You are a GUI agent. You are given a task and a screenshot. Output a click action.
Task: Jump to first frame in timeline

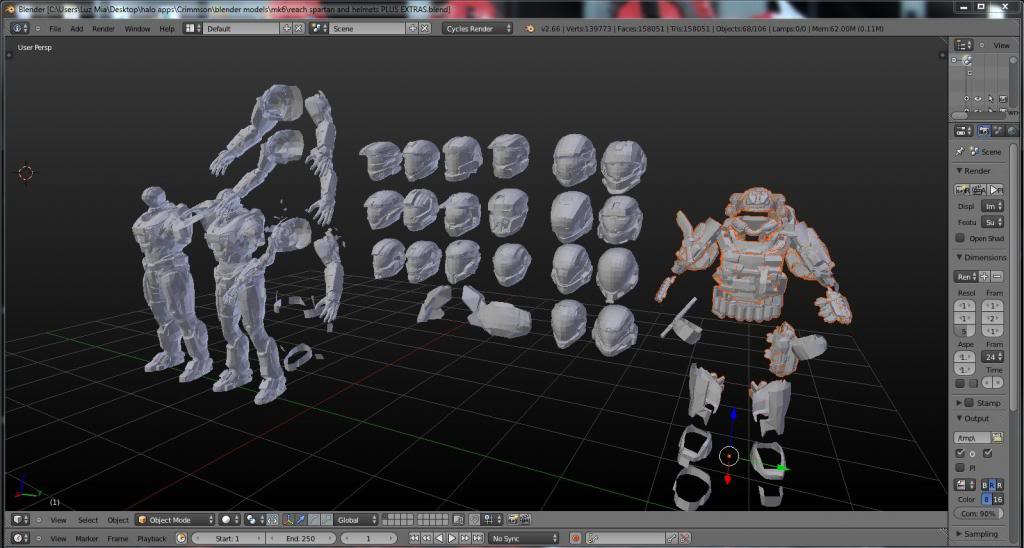pyautogui.click(x=414, y=538)
